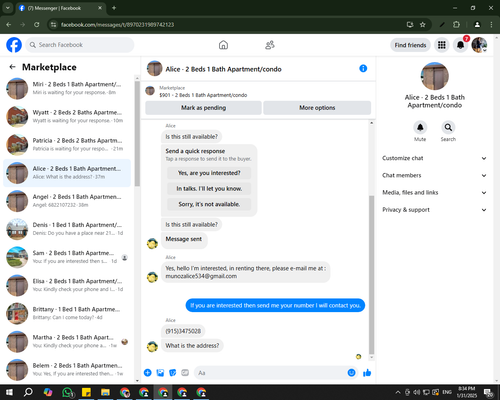Focus the Search Facebook field
The height and width of the screenshot is (400, 500).
pyautogui.click(x=80, y=45)
